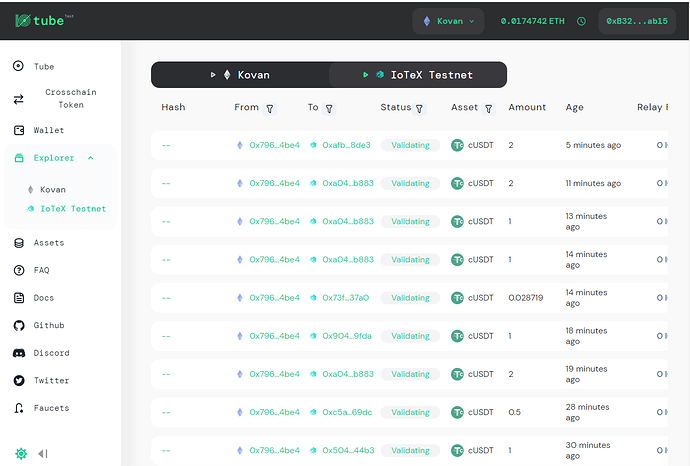Viewport: 690px width, 466px height.
Task: Open To address 0xc5a...69dc link
Action: 347,412
